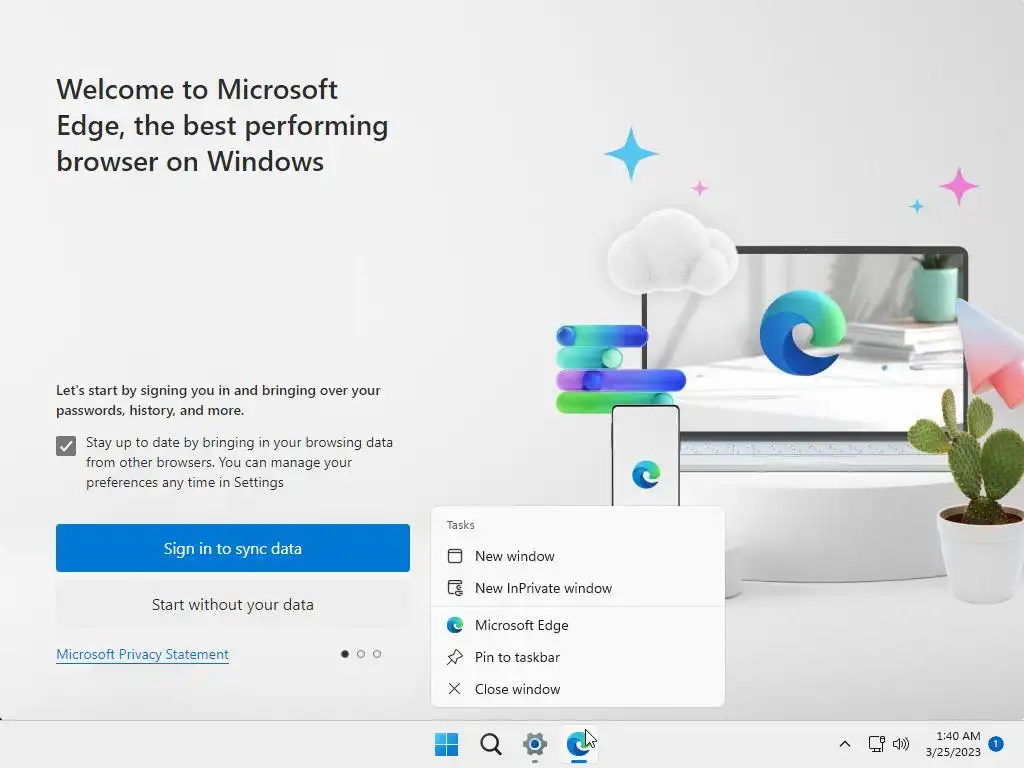
Task: Open network status icon in tray
Action: point(876,744)
